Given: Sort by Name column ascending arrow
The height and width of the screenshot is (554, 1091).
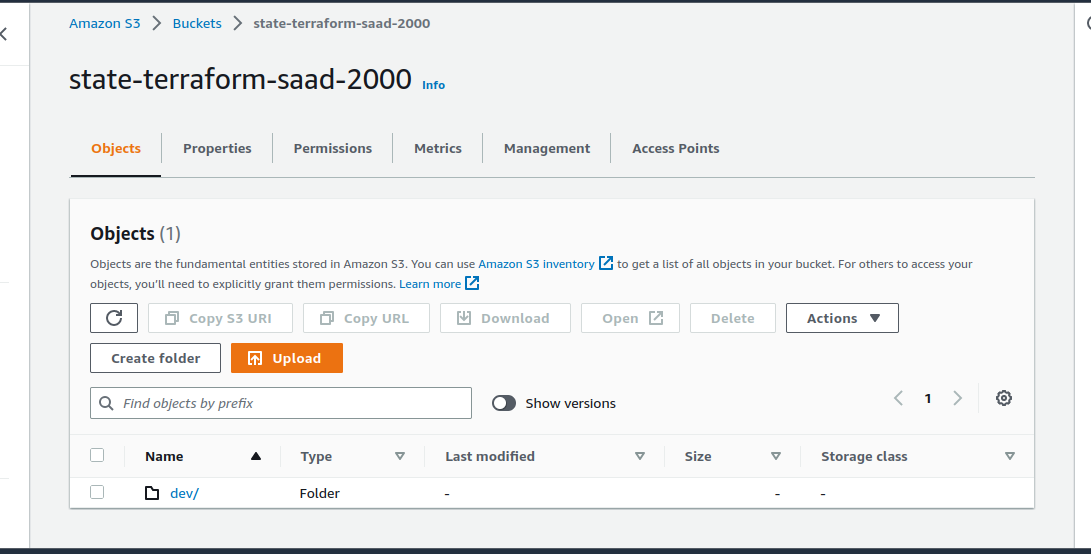Looking at the screenshot, I should point(255,457).
